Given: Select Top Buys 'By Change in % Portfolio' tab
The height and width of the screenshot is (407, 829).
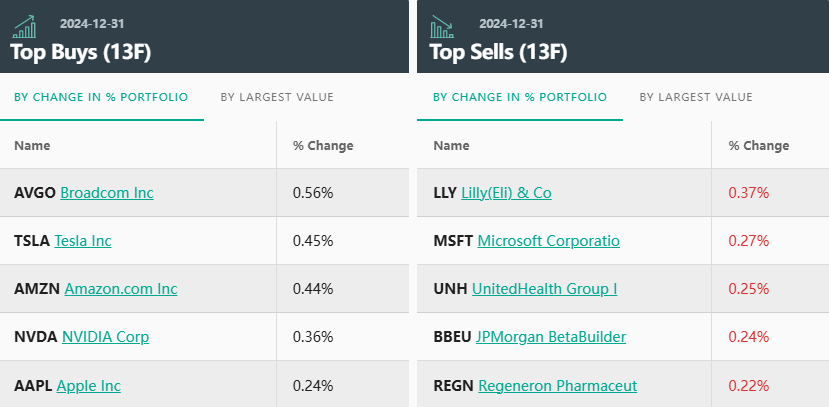Looking at the screenshot, I should [x=101, y=97].
